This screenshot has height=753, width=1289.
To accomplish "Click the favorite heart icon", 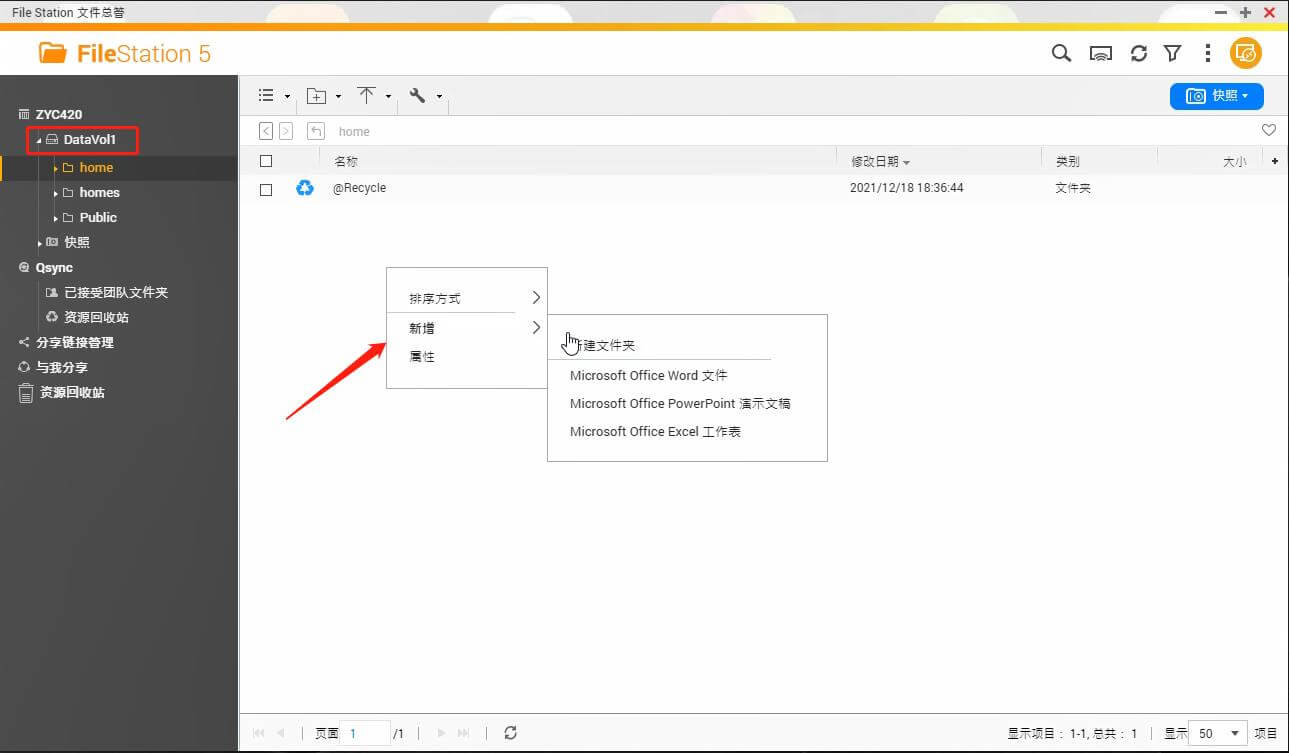I will tap(1269, 130).
